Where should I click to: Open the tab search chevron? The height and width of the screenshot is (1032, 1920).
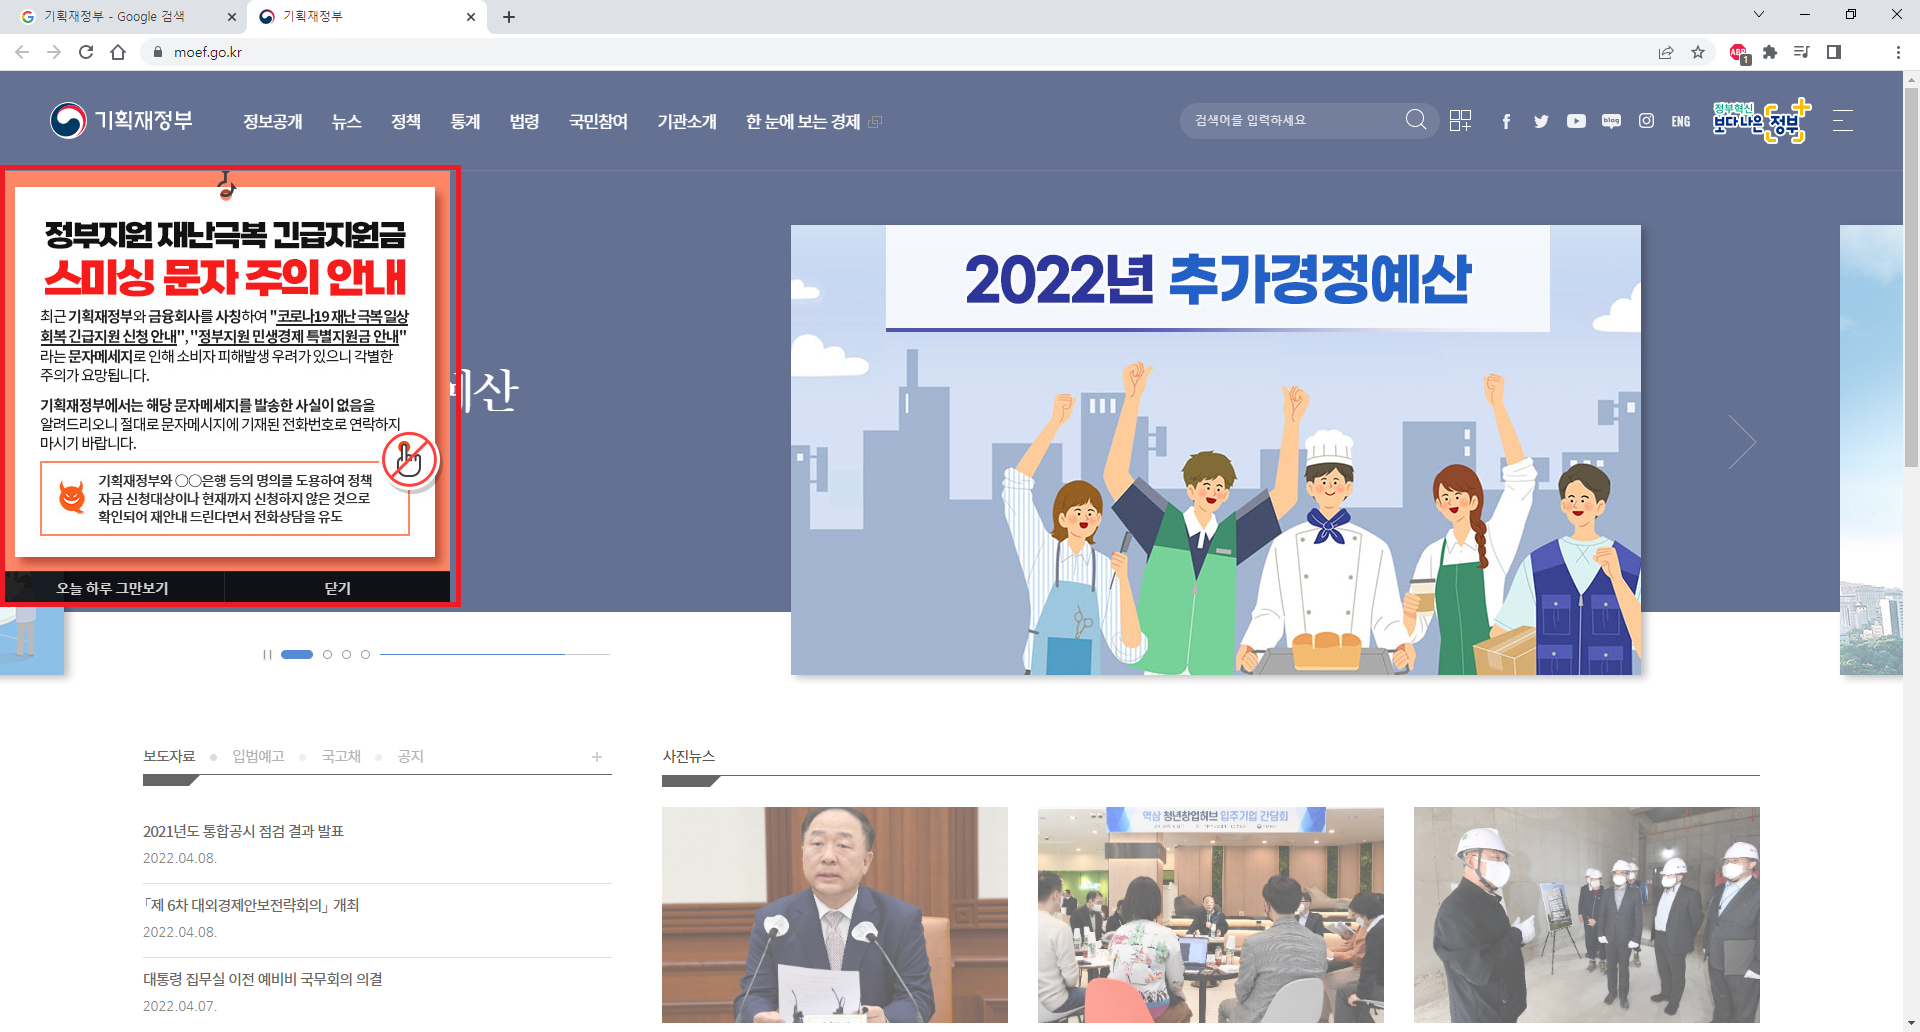pos(1759,14)
